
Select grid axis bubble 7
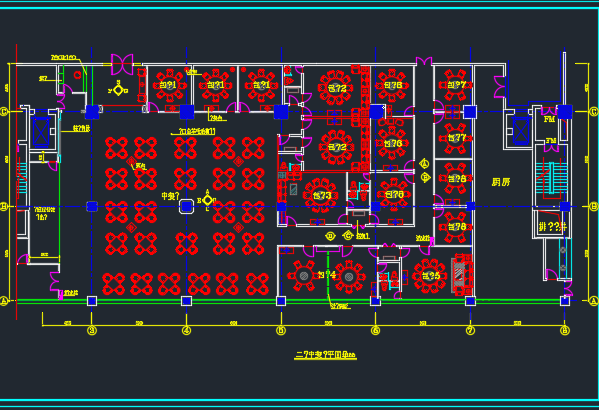470,331
